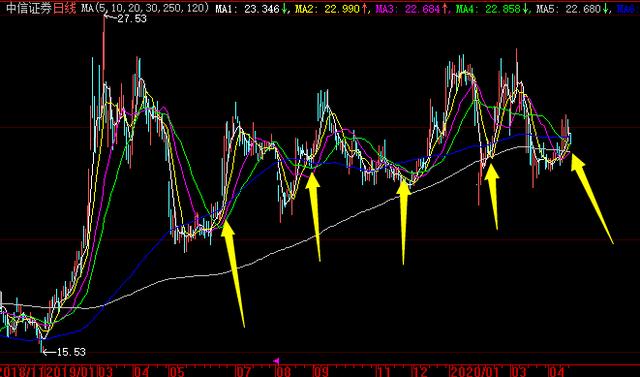Screen dimensions: 640x377
Task: Click the red up arrow beside MA2 value
Action: pos(364,9)
